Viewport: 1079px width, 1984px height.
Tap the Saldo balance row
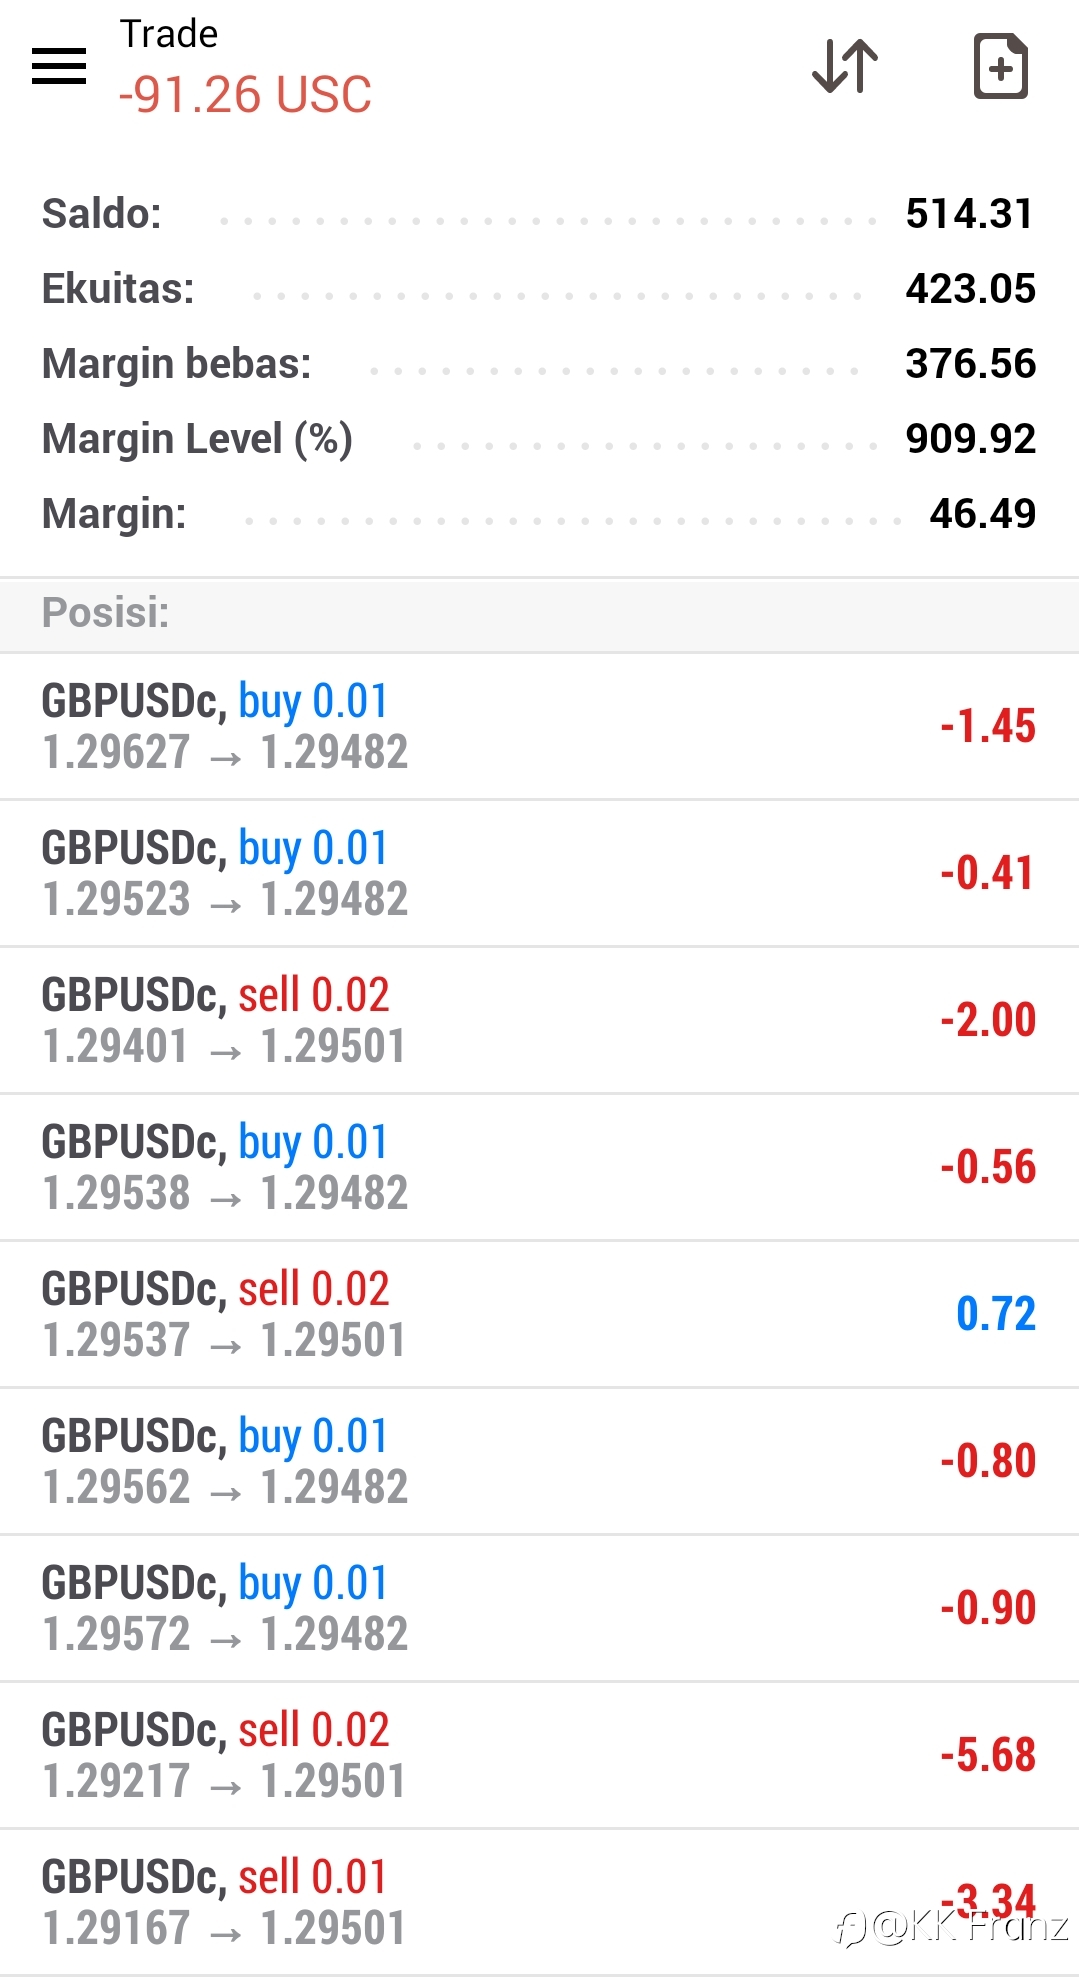click(x=539, y=214)
